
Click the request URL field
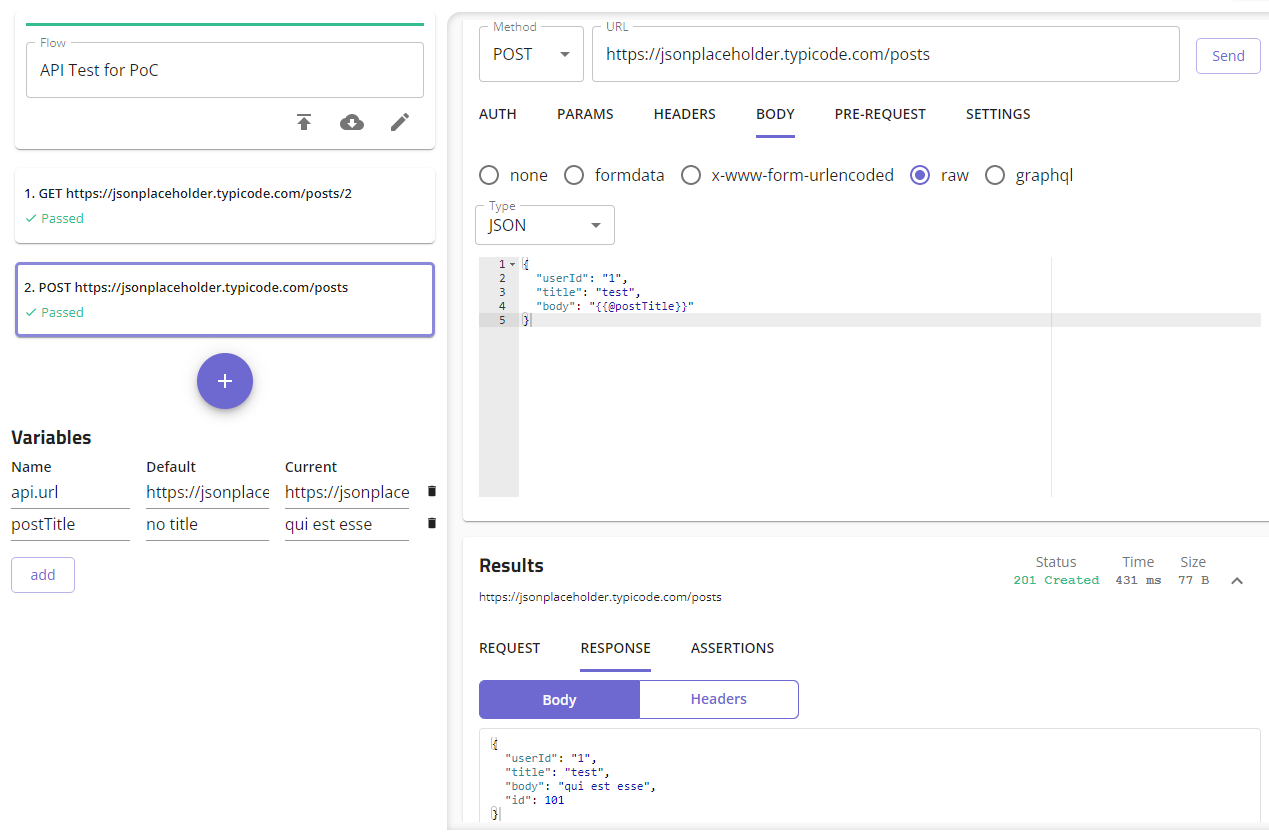tap(886, 54)
